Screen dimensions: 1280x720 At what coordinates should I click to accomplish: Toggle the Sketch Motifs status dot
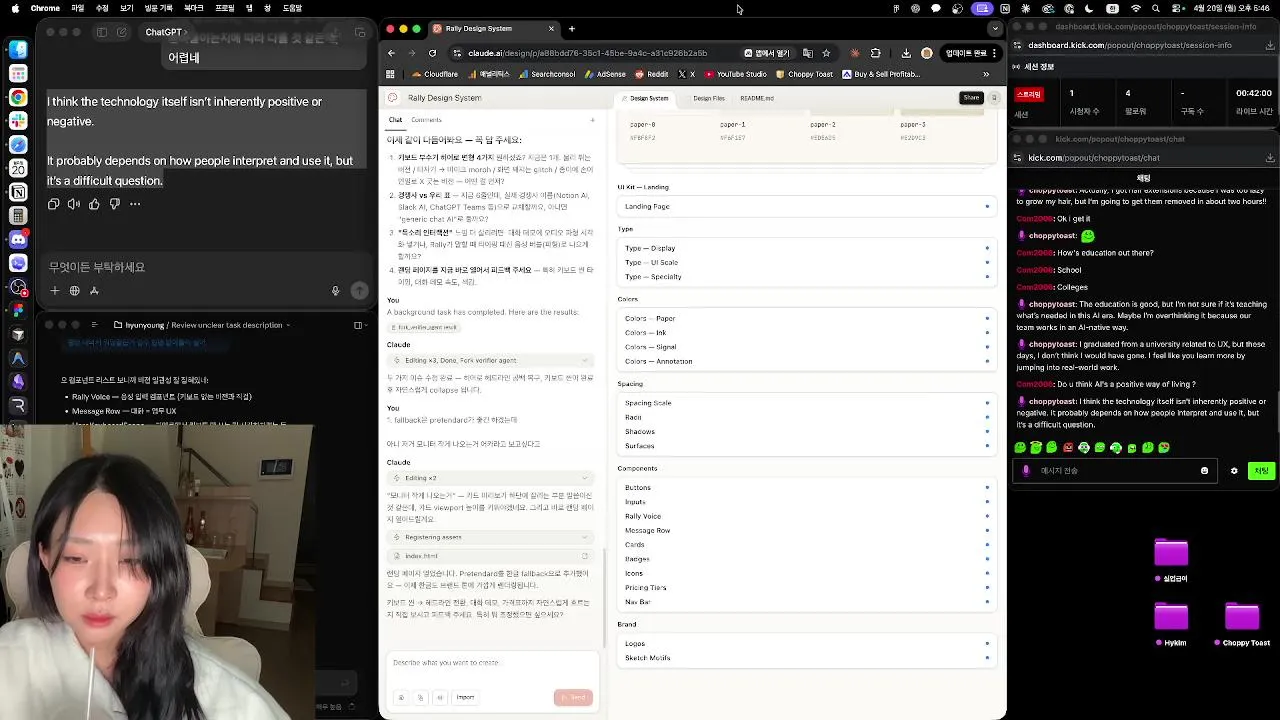coord(987,657)
